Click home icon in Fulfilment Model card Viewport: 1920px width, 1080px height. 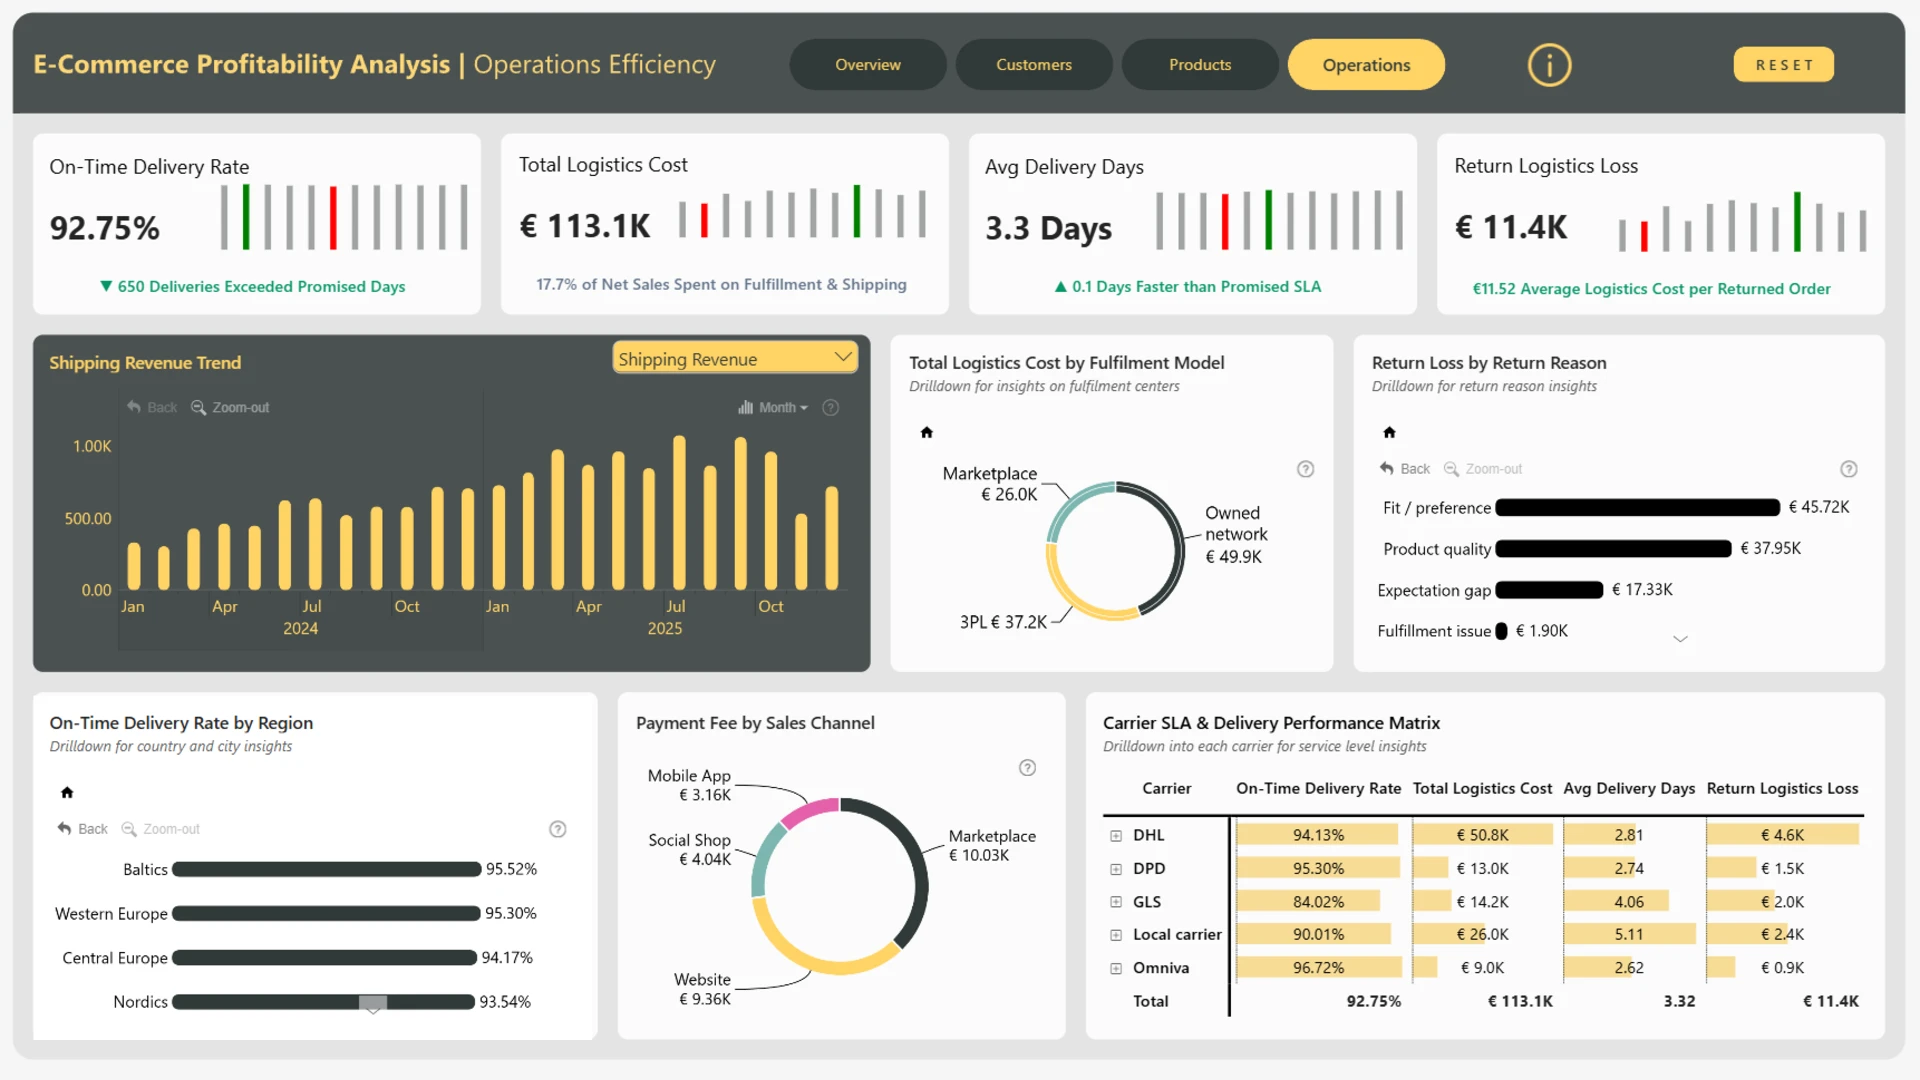coord(926,432)
